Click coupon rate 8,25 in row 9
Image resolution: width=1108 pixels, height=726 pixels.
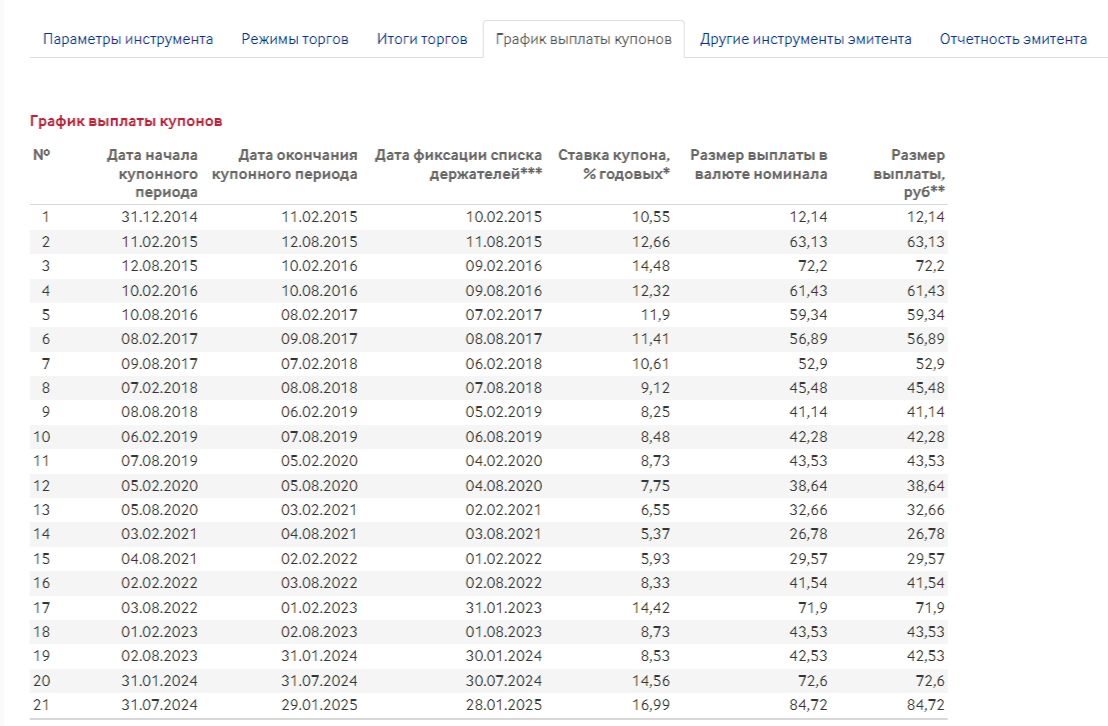coord(655,411)
